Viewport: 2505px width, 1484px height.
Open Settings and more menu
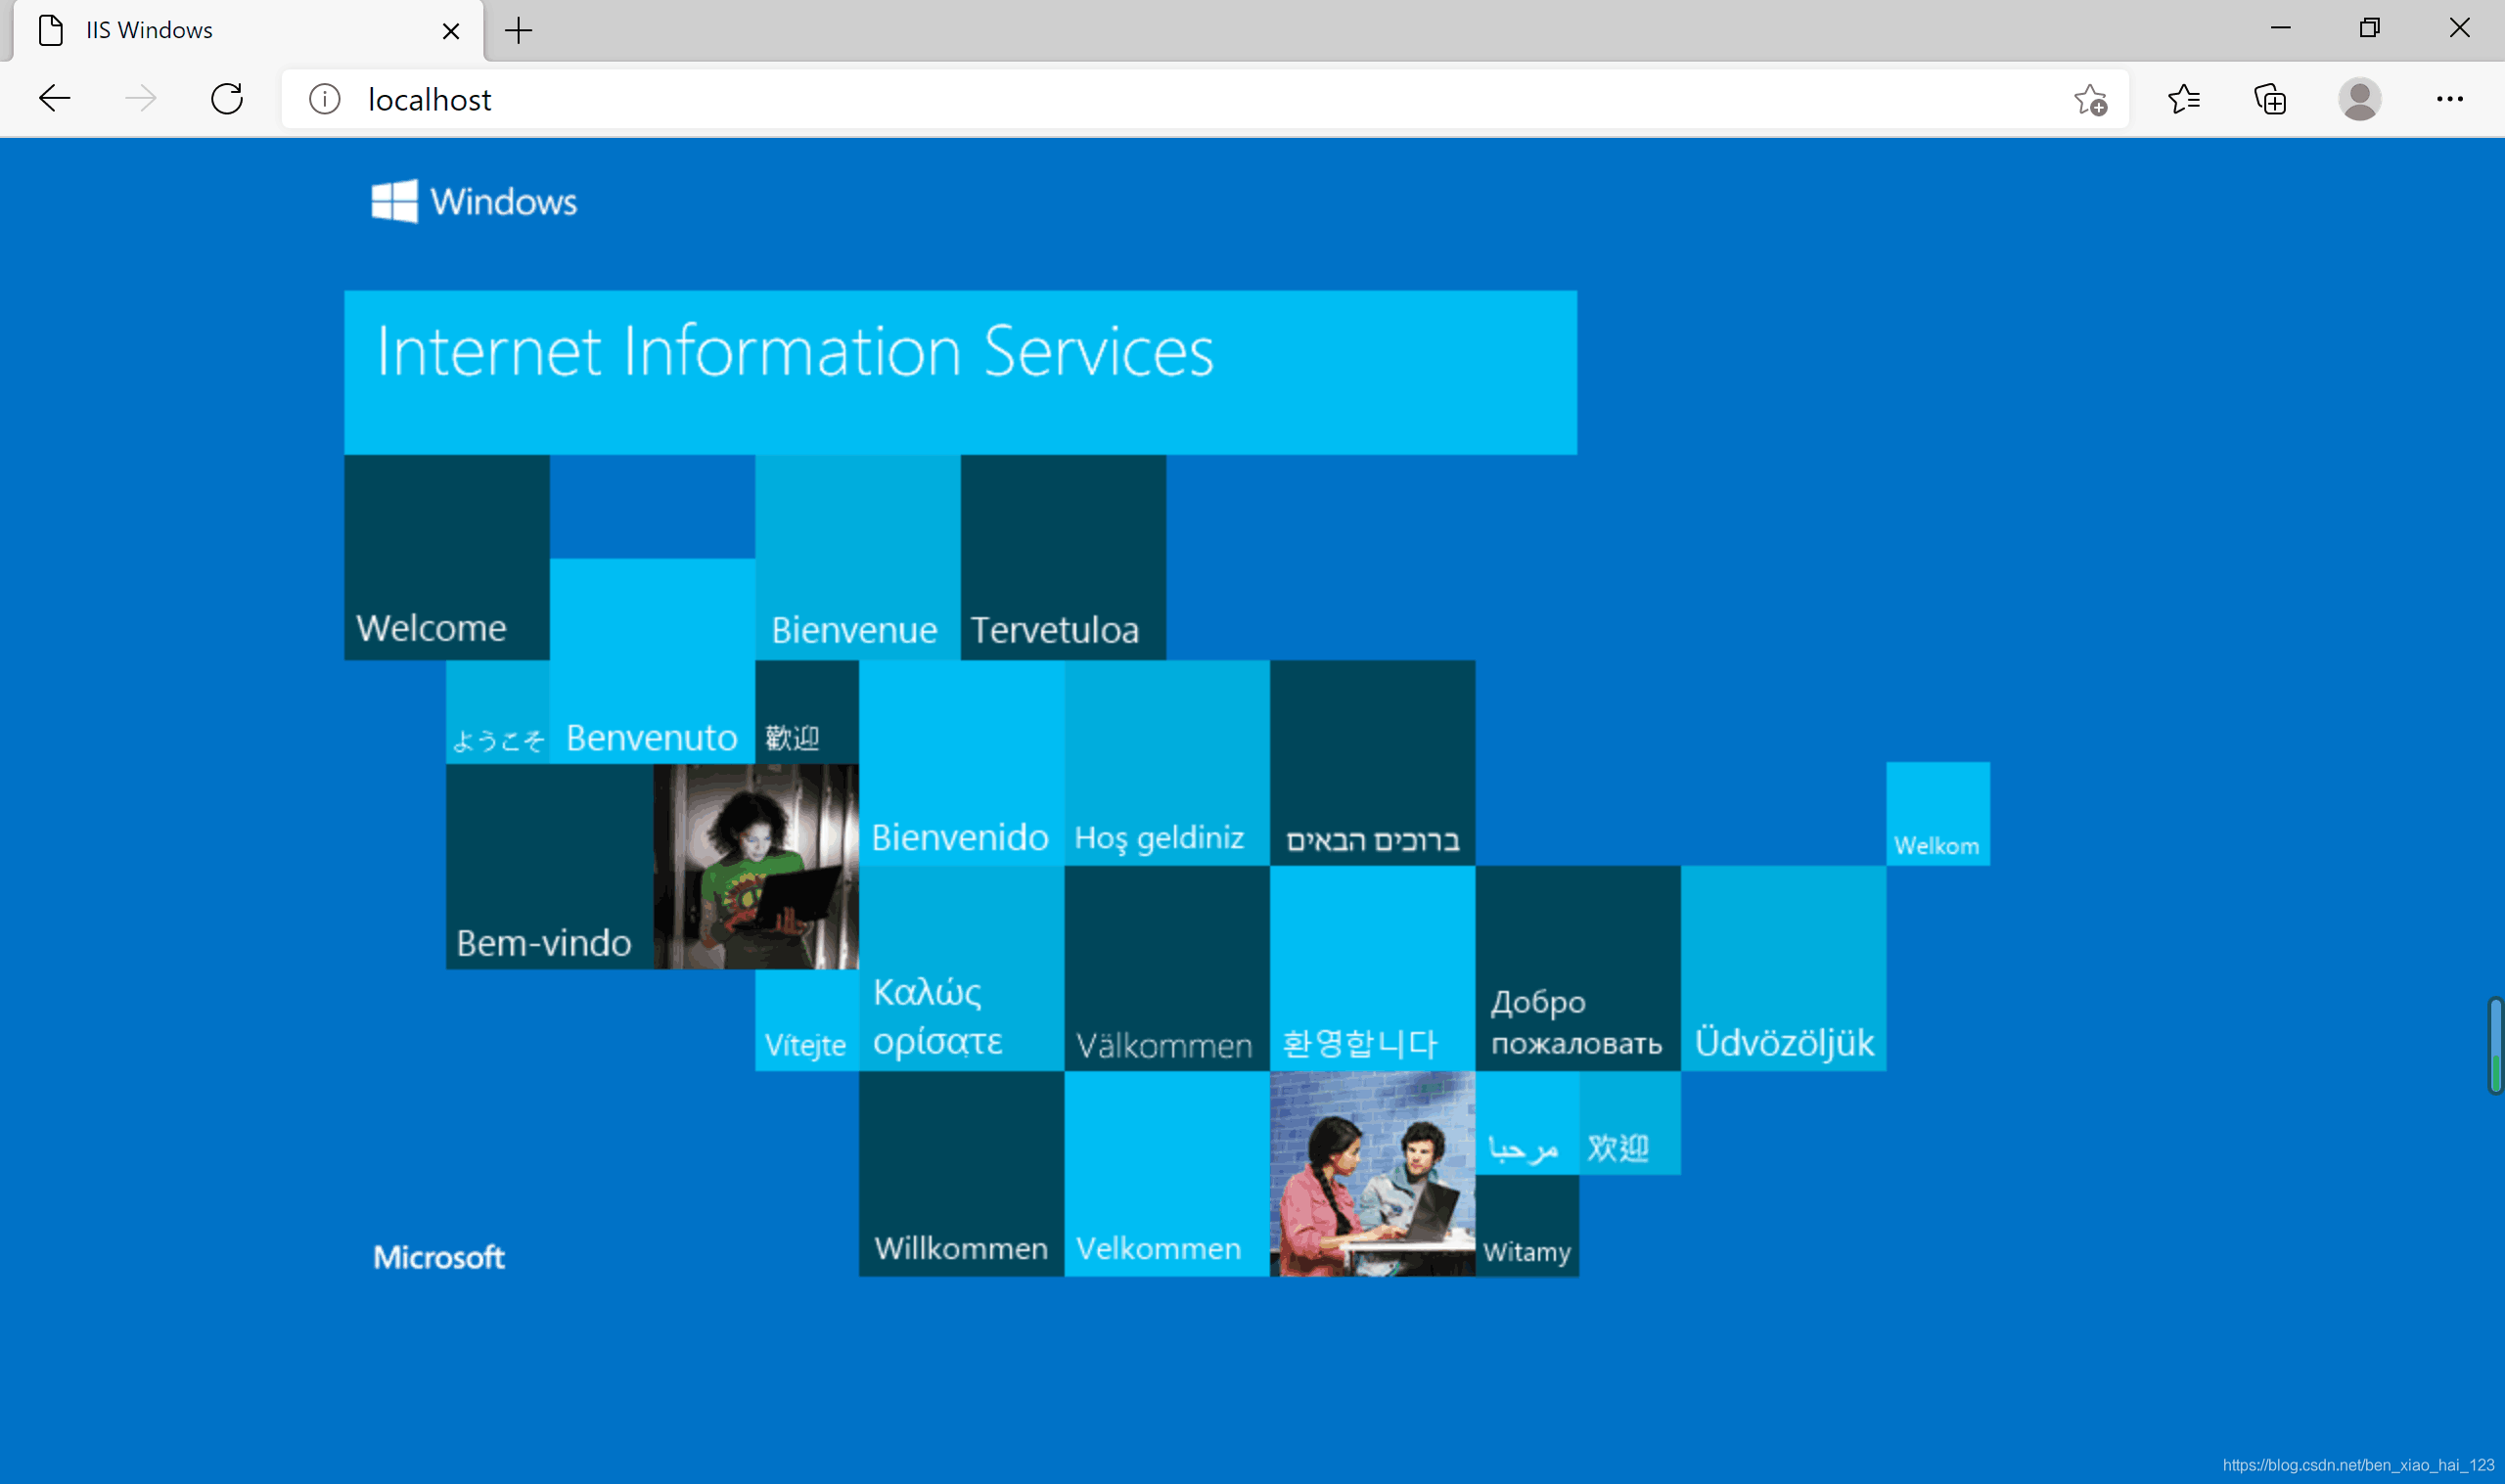click(2449, 99)
